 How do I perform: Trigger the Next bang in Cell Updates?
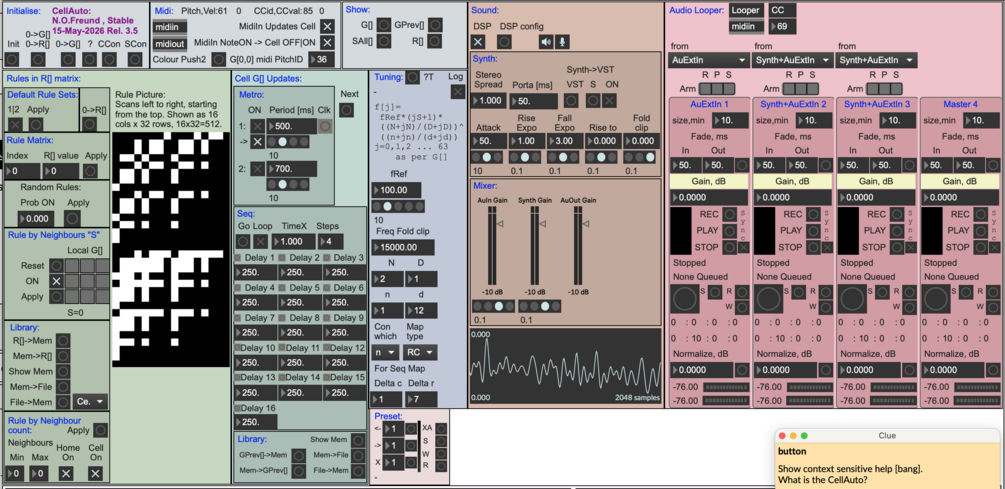tap(347, 110)
